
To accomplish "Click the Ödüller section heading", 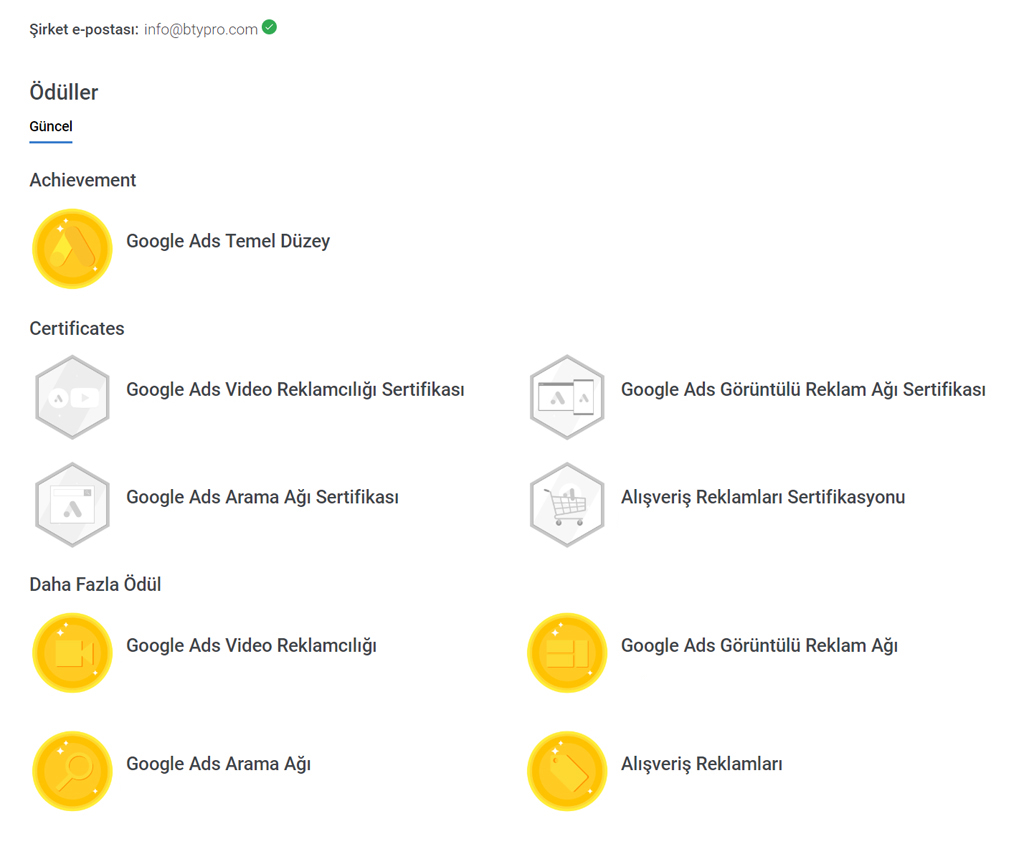I will [64, 92].
